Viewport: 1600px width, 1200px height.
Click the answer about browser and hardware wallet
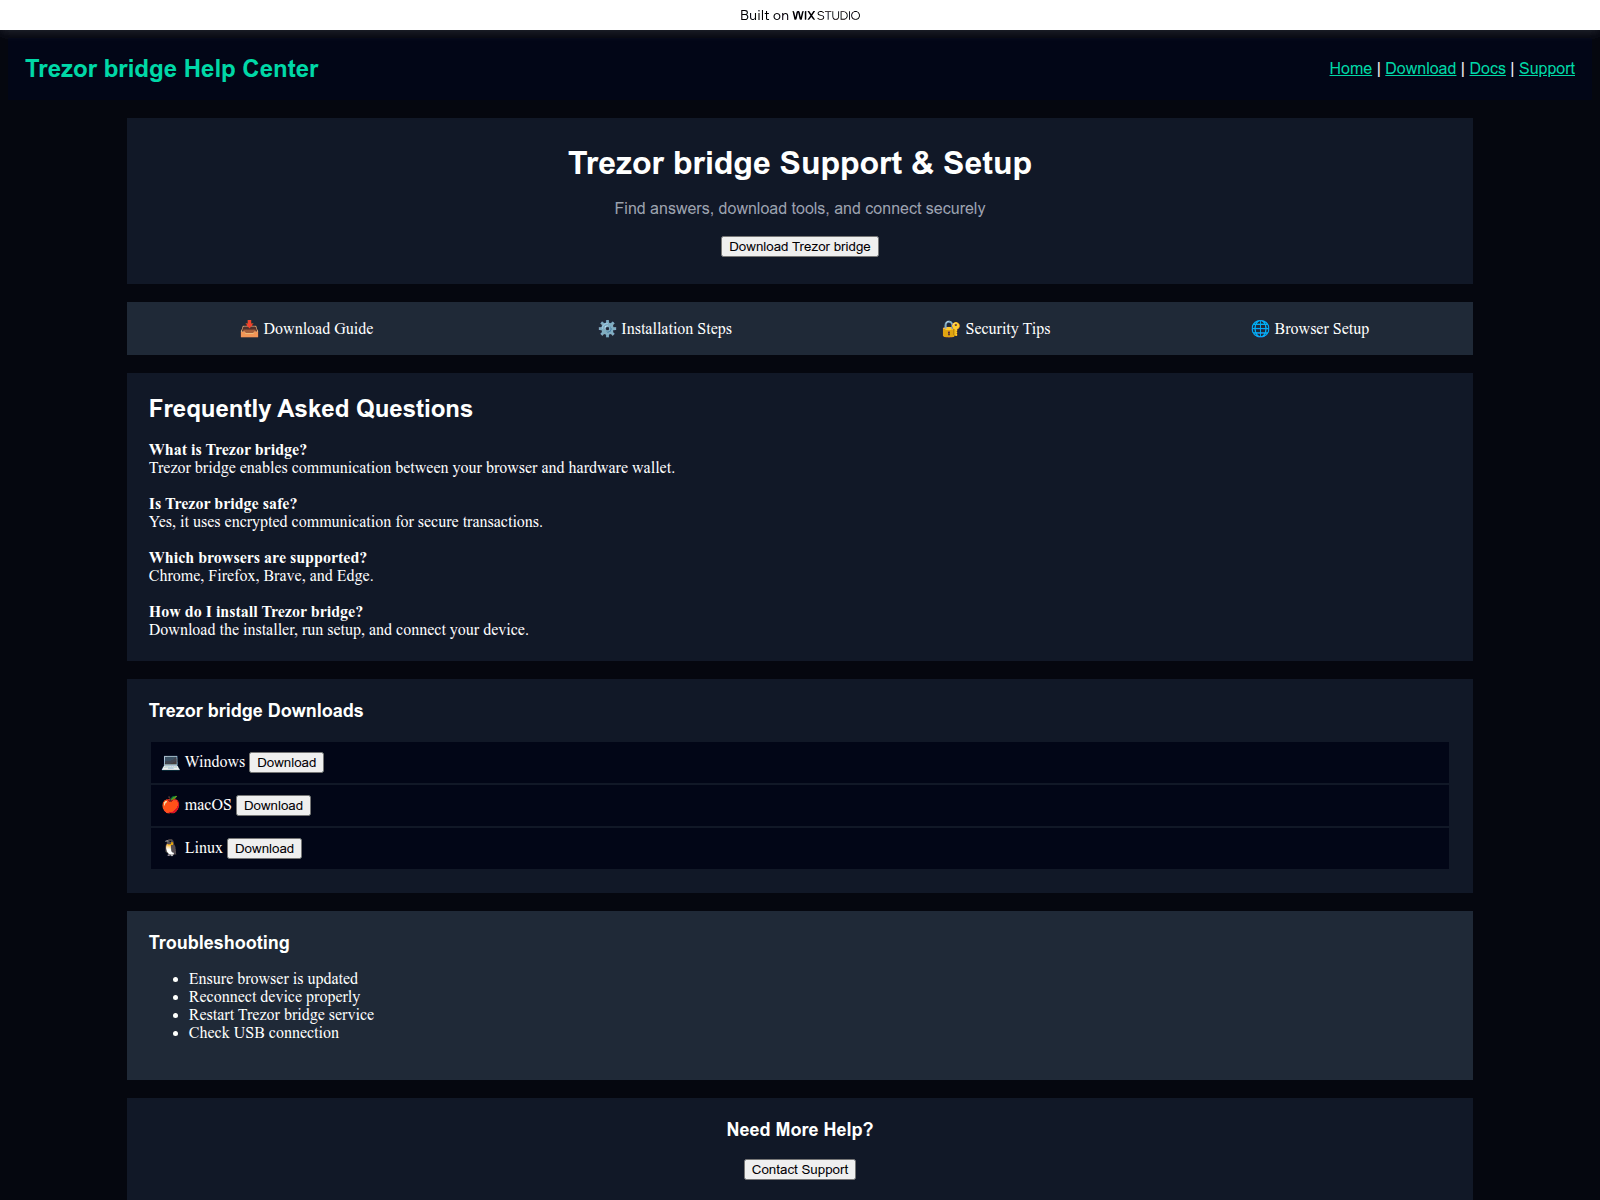coord(412,468)
